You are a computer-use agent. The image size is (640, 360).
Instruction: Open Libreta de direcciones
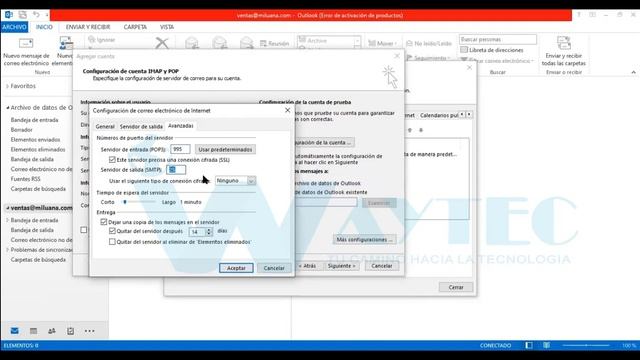(x=492, y=50)
